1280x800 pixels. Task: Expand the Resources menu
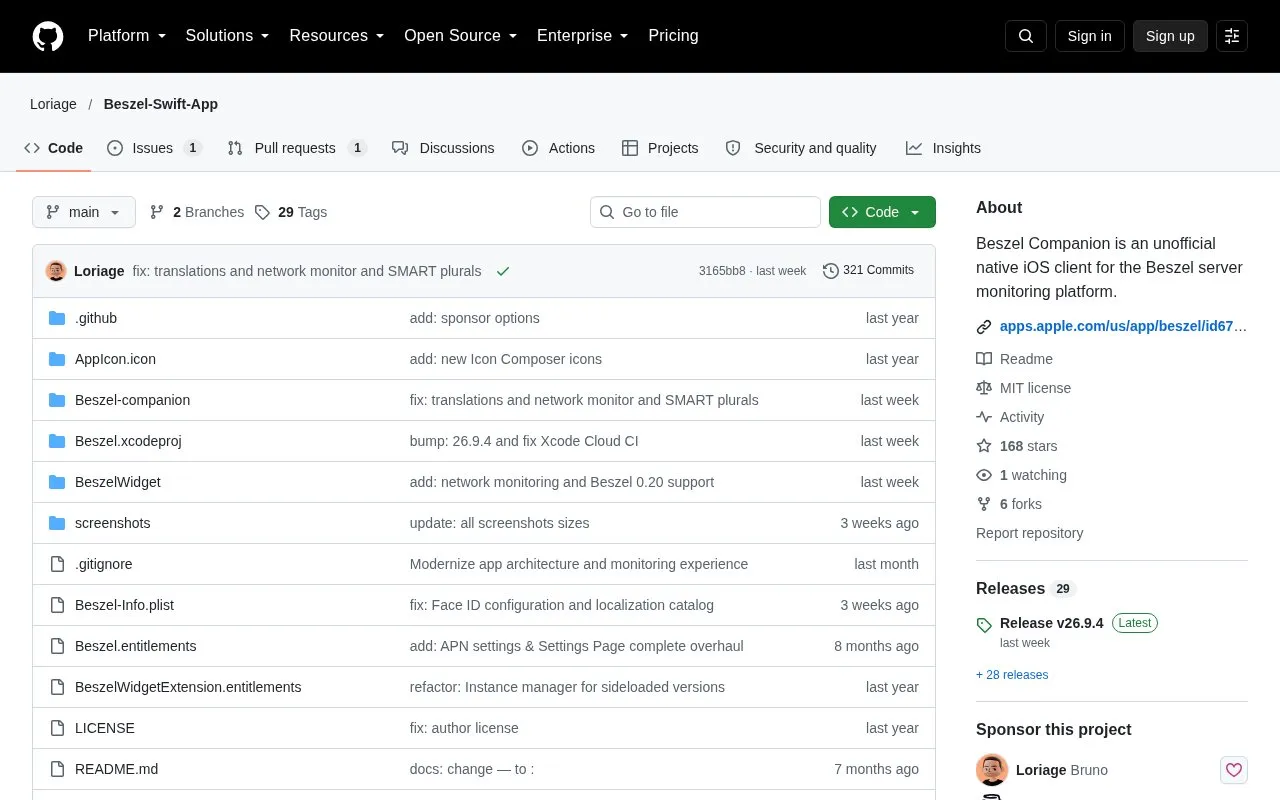coord(337,36)
